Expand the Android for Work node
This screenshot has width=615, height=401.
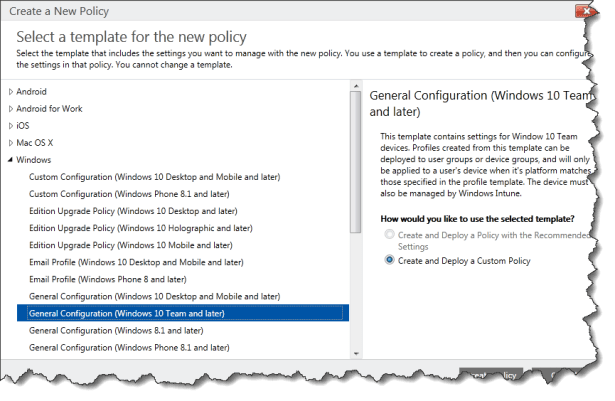click(11, 109)
